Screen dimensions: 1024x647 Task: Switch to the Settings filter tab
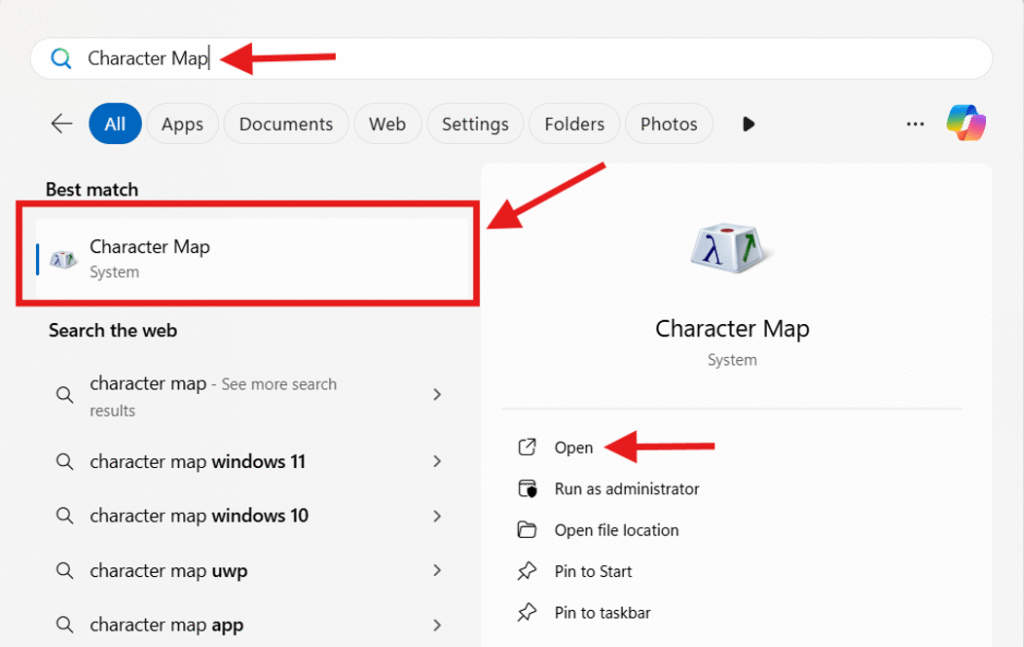pos(475,123)
